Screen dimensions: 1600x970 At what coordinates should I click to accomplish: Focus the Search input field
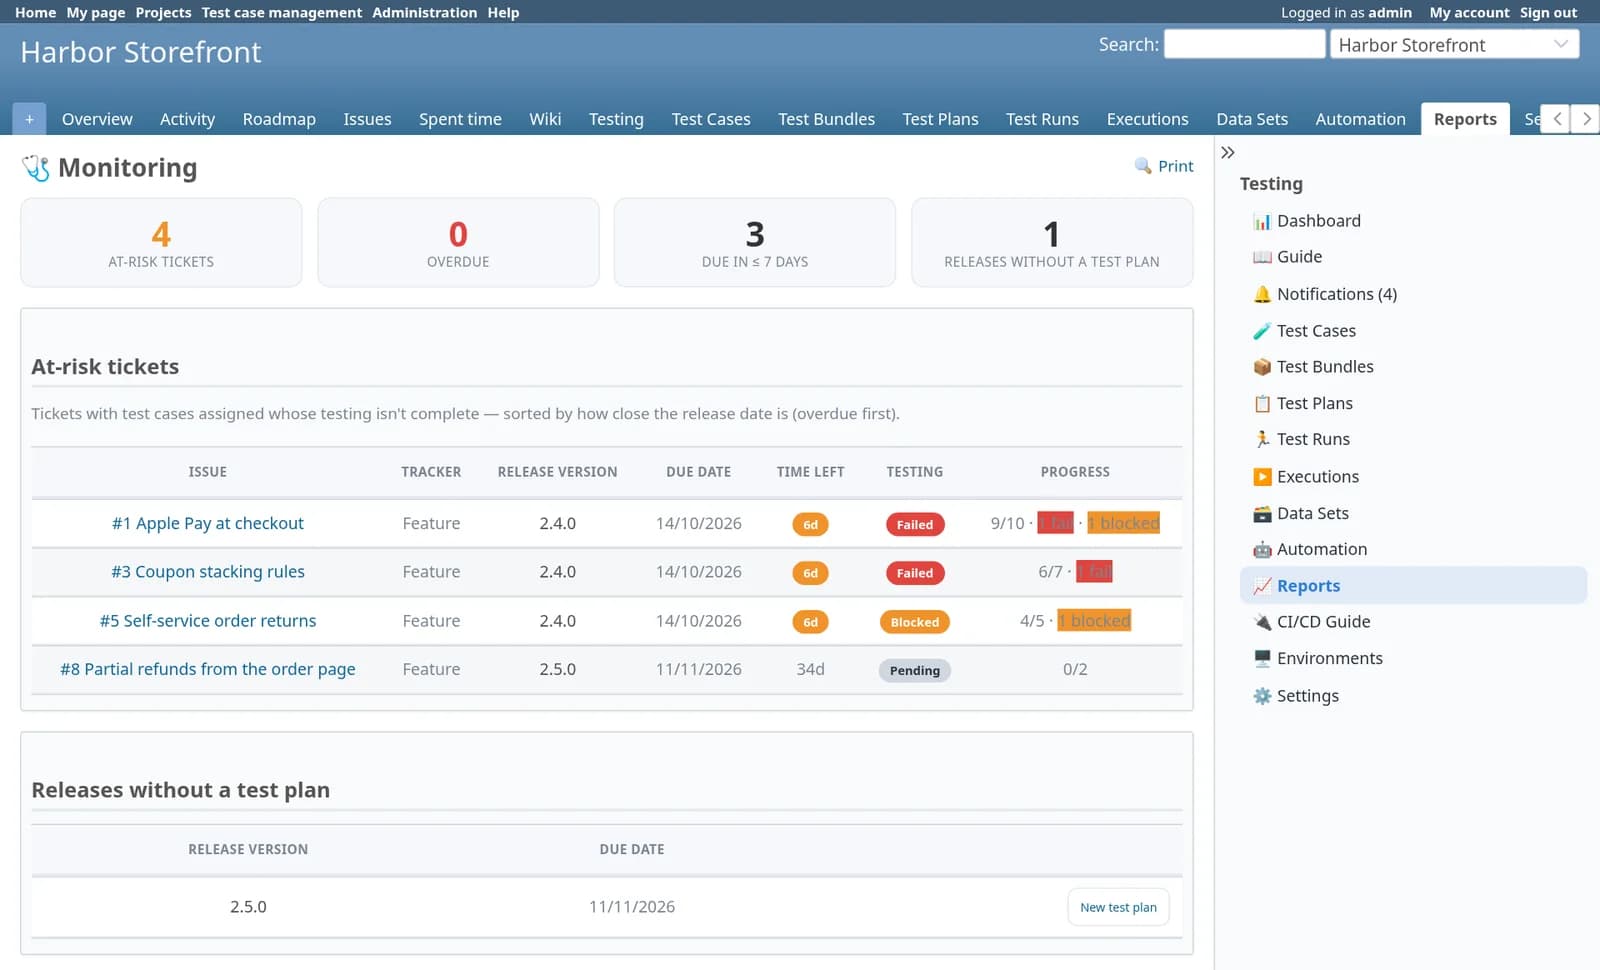click(1244, 44)
